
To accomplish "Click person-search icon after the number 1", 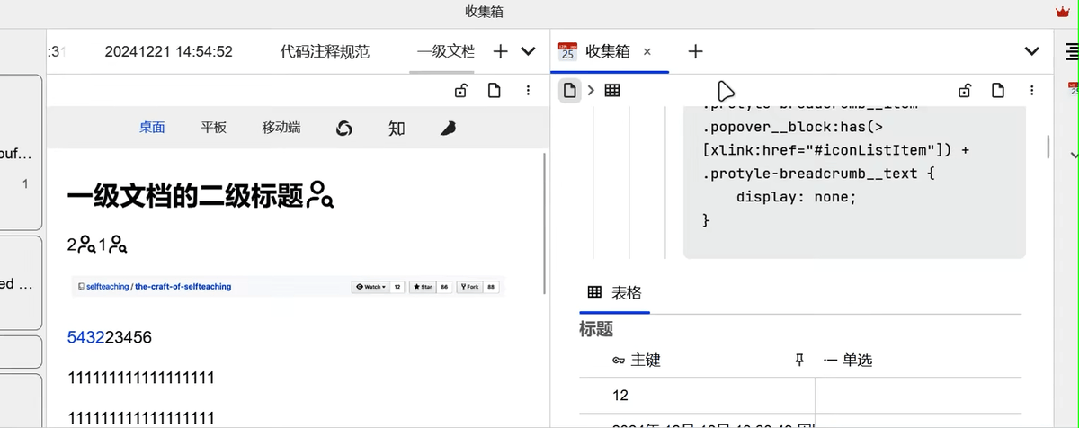I will [x=118, y=244].
